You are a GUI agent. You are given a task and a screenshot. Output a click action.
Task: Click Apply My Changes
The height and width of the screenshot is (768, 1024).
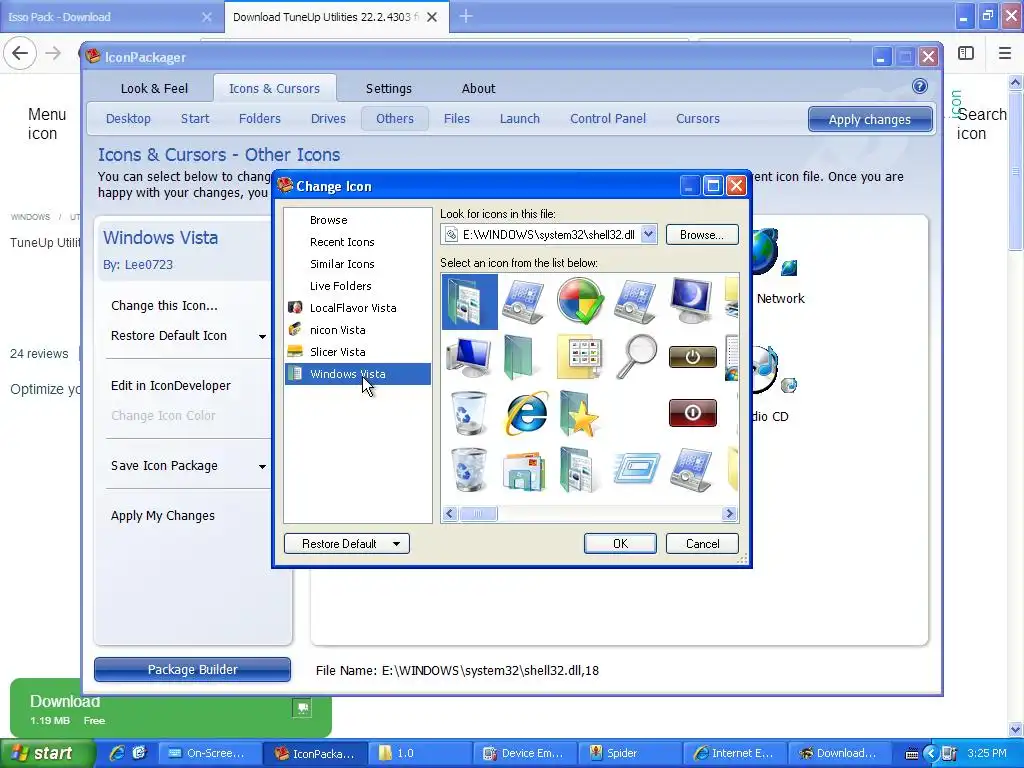pos(163,516)
